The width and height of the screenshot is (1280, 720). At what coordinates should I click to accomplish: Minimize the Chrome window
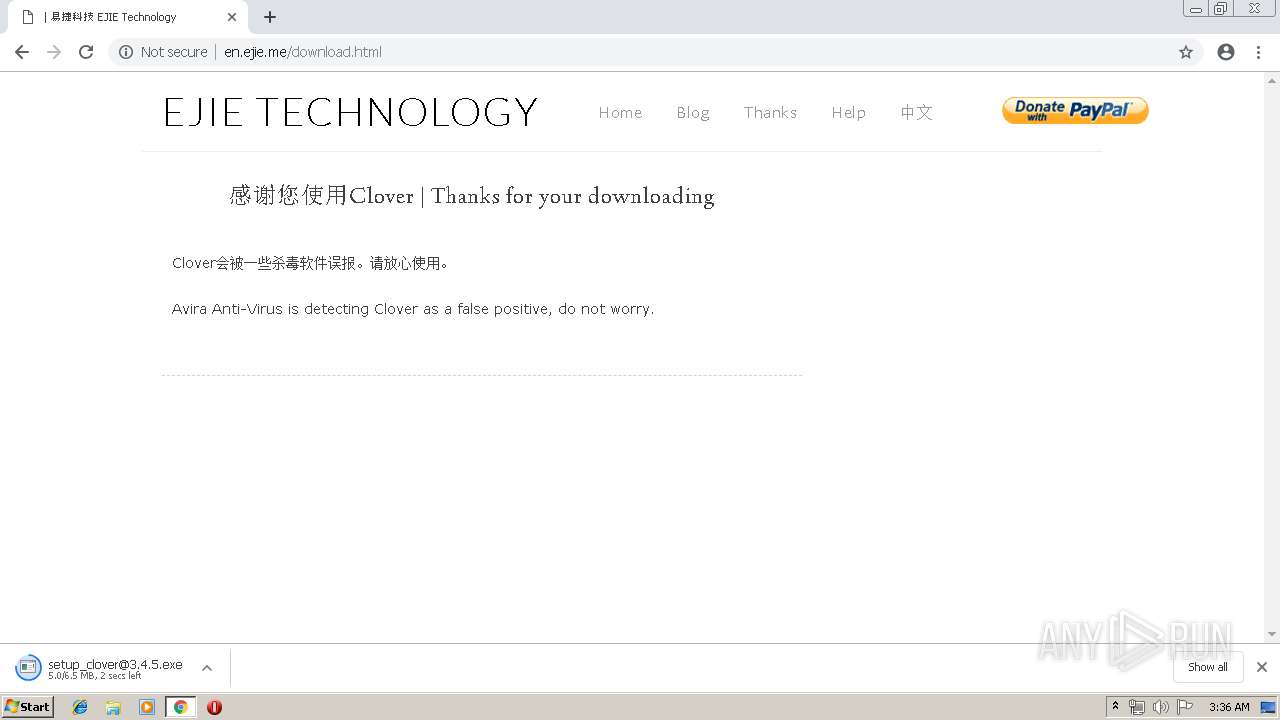click(x=1196, y=9)
